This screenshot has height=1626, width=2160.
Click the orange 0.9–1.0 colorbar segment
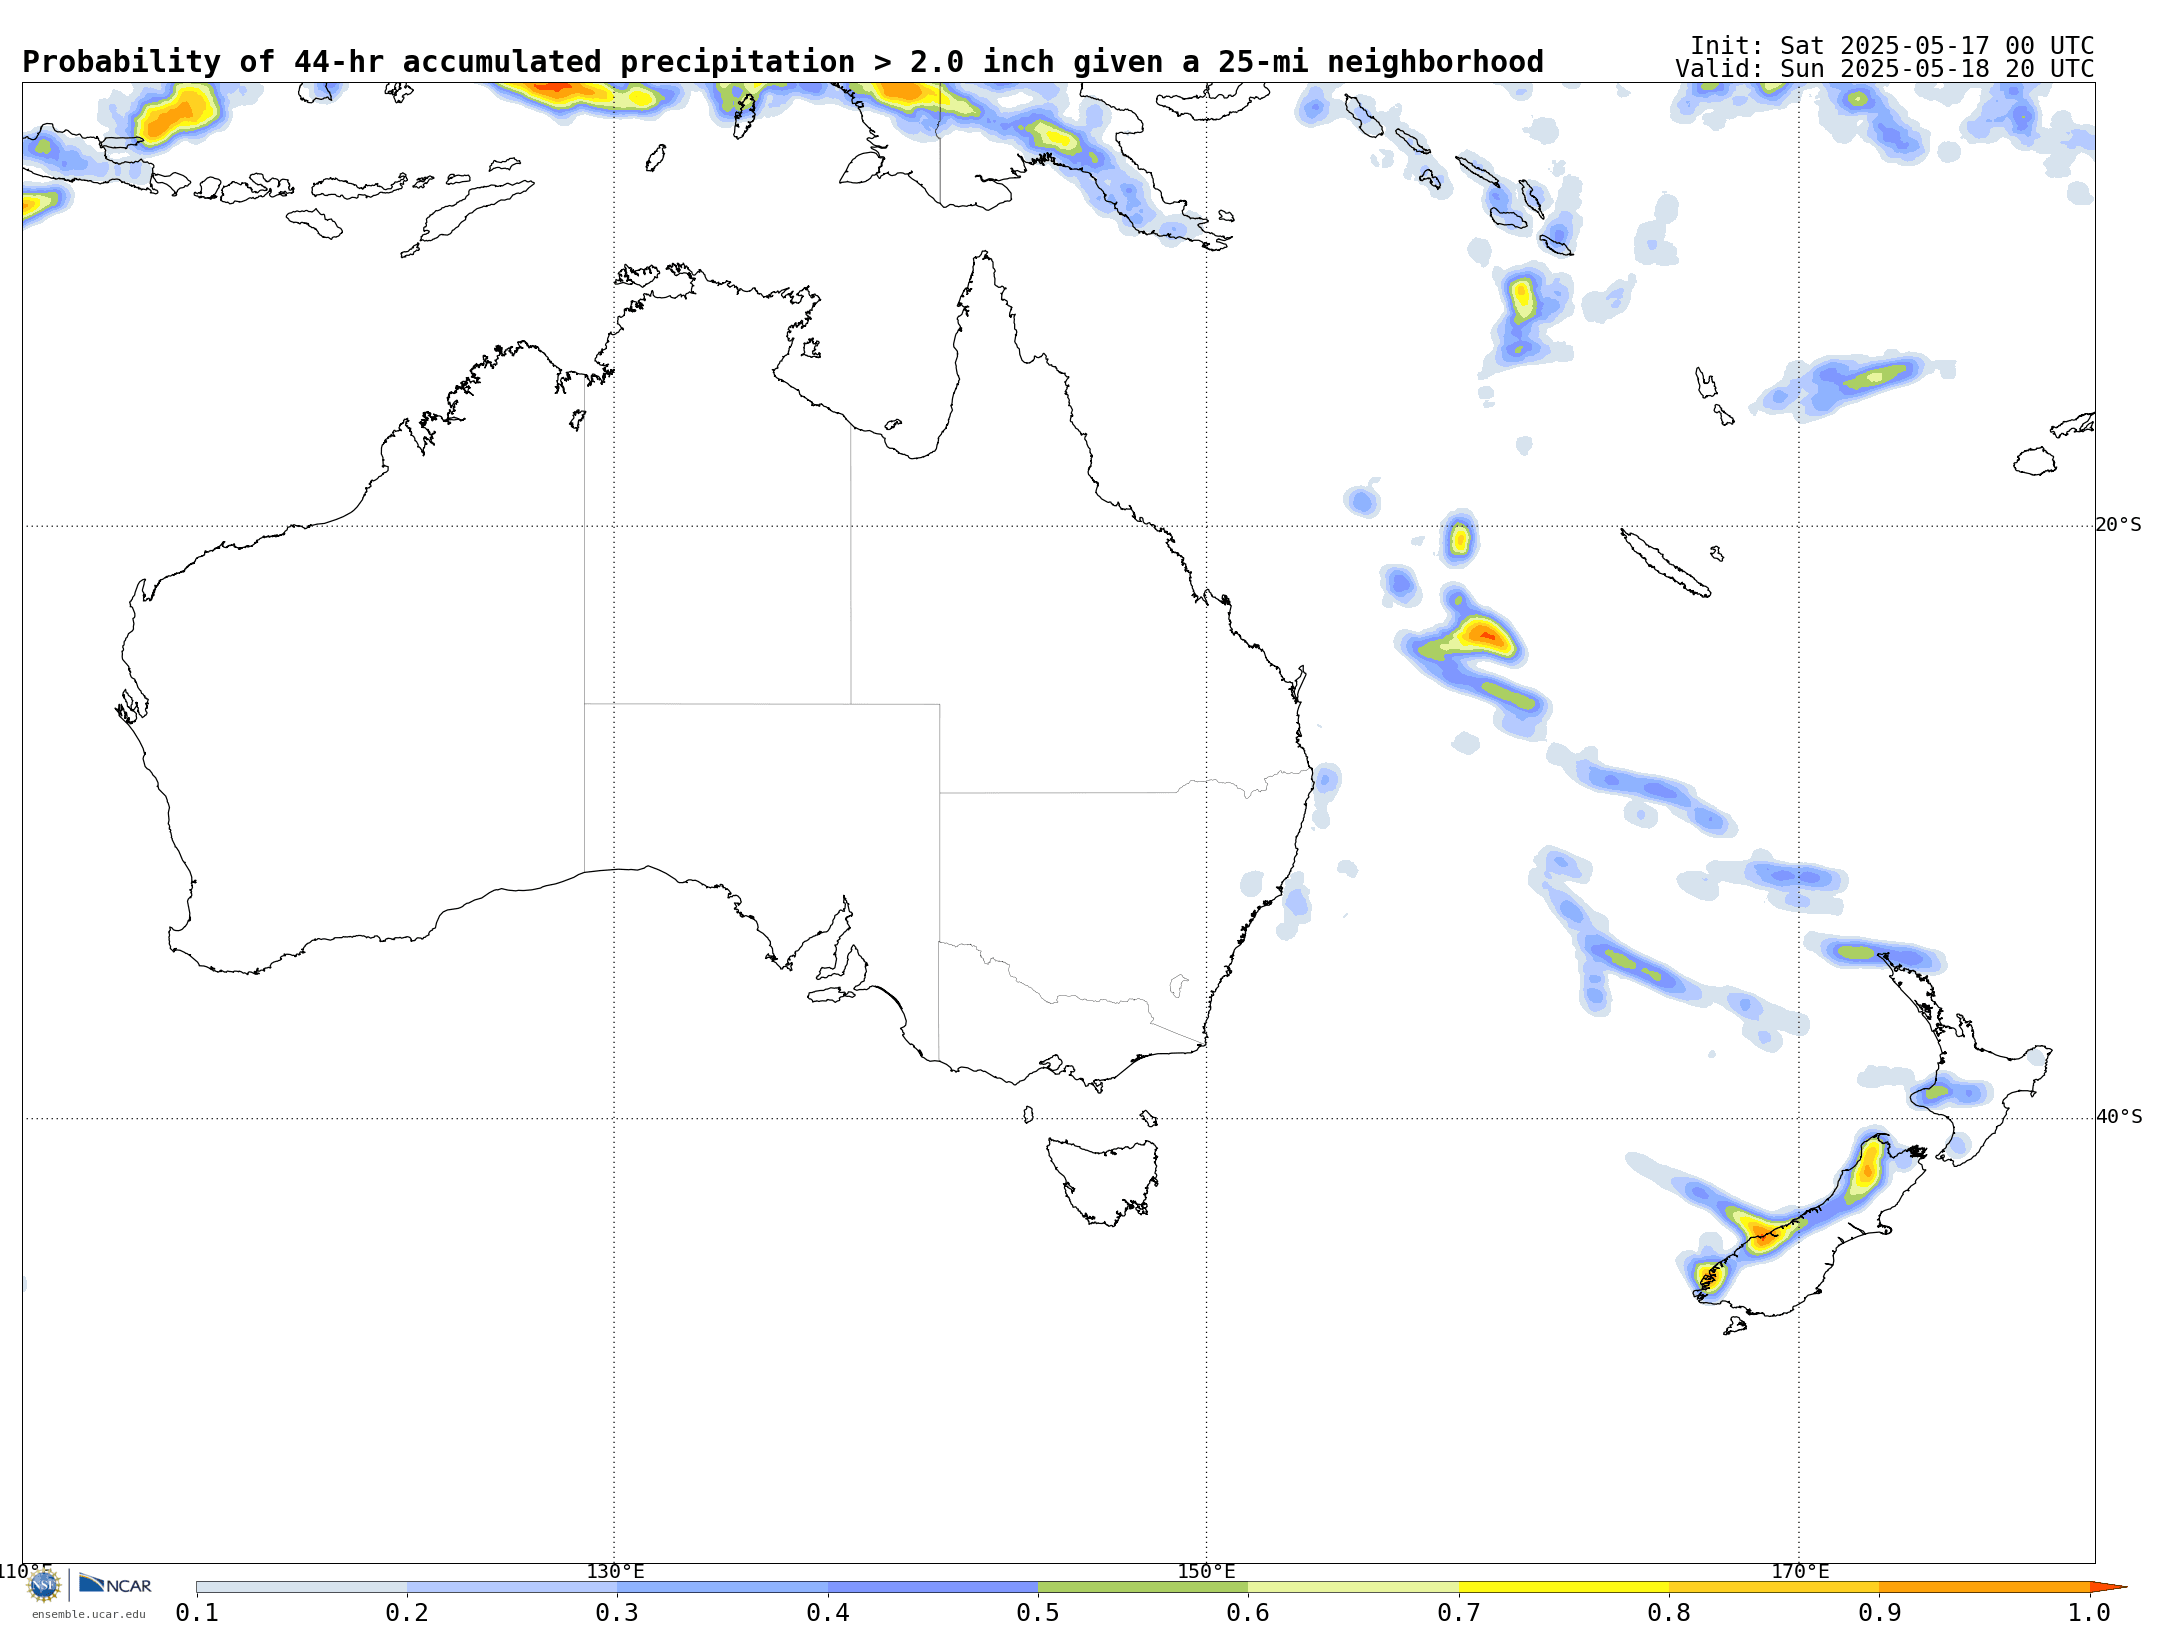[1985, 1587]
